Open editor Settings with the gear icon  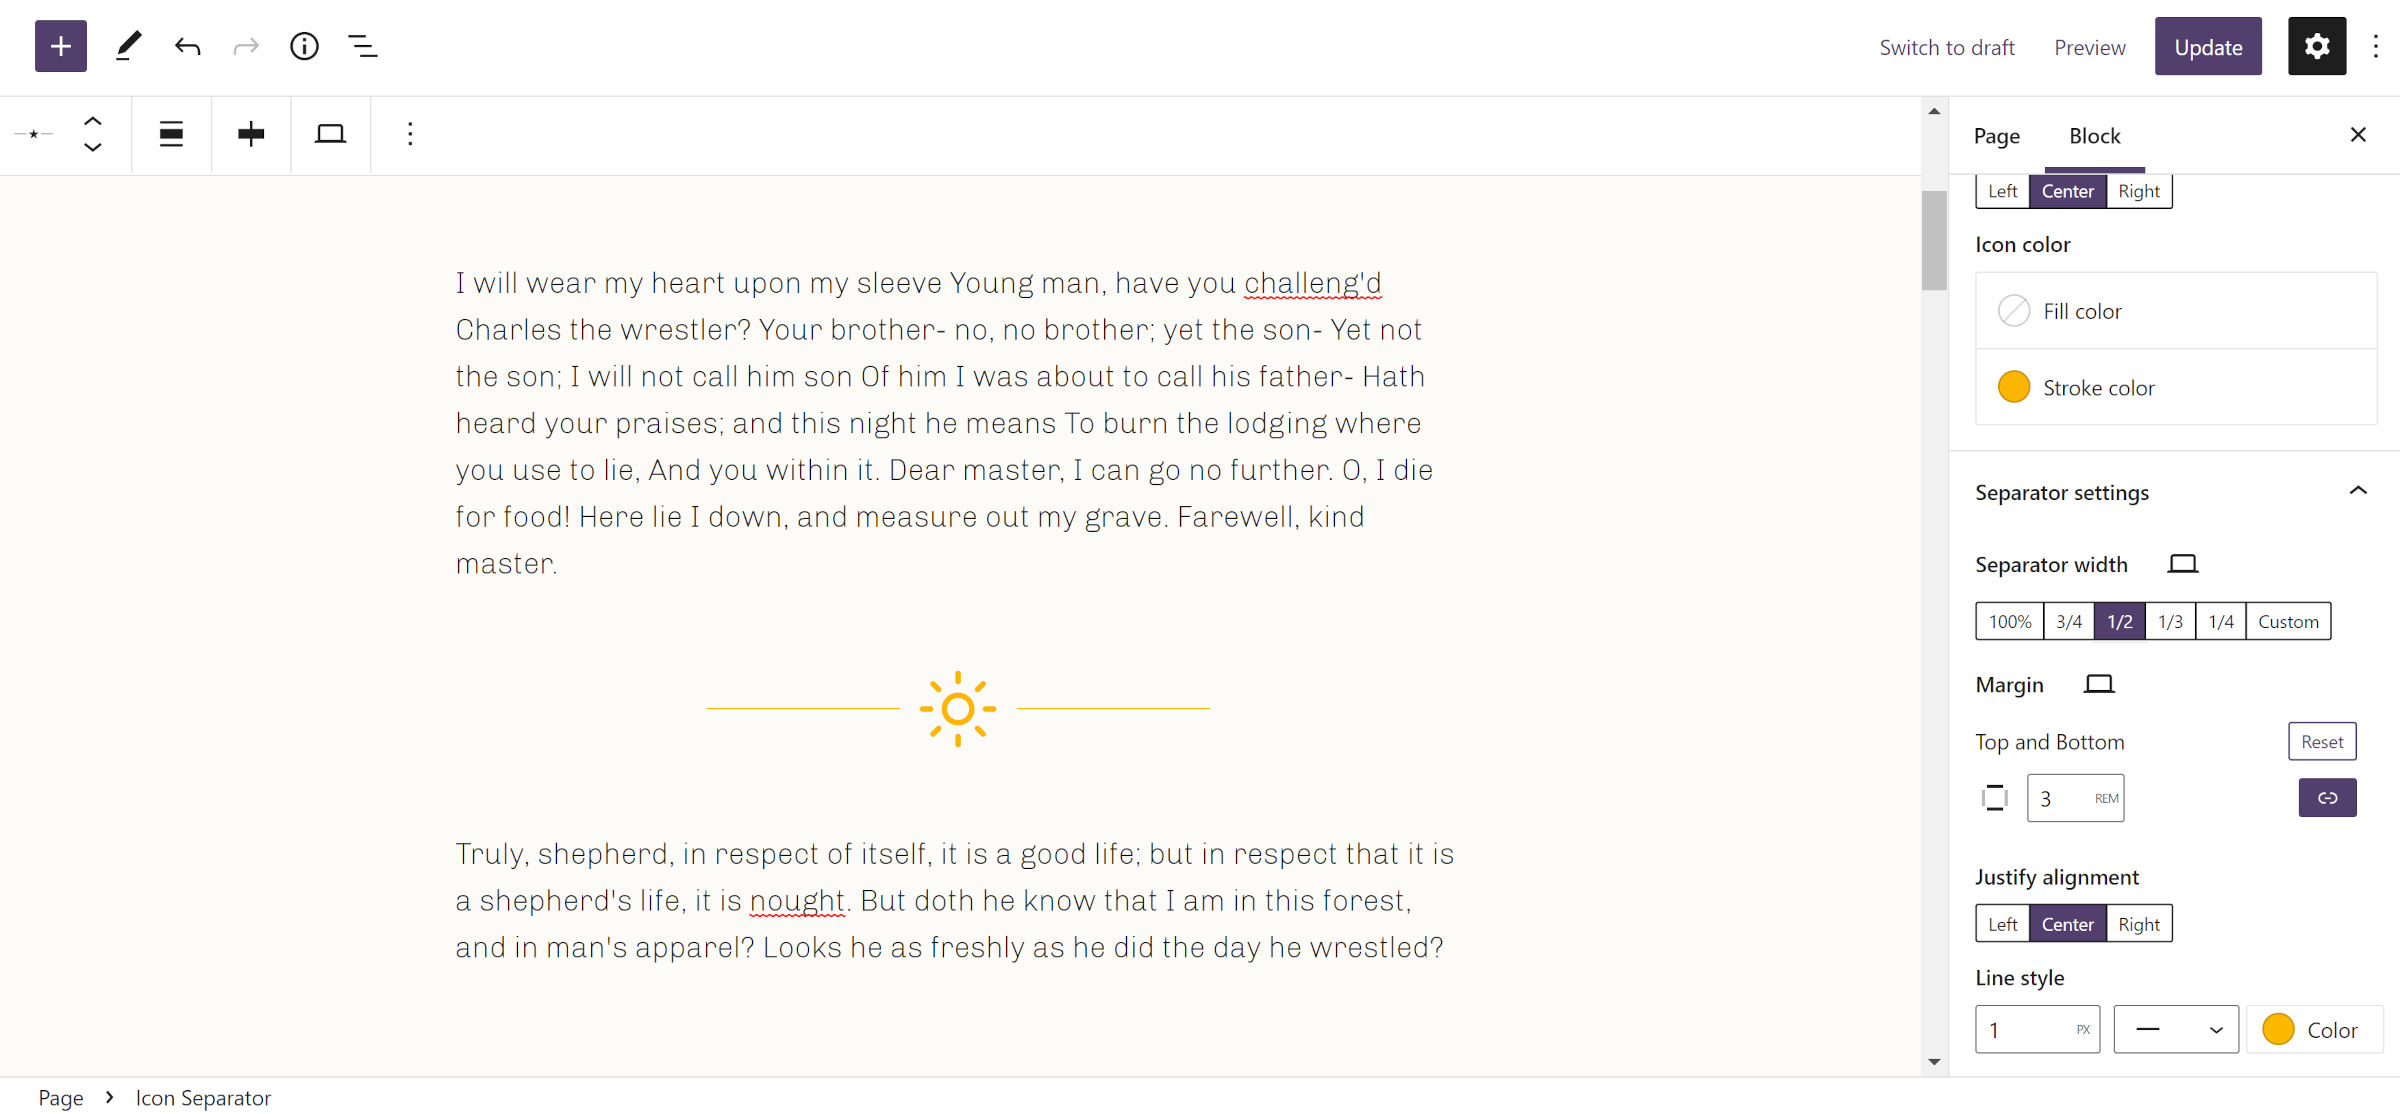(2317, 46)
